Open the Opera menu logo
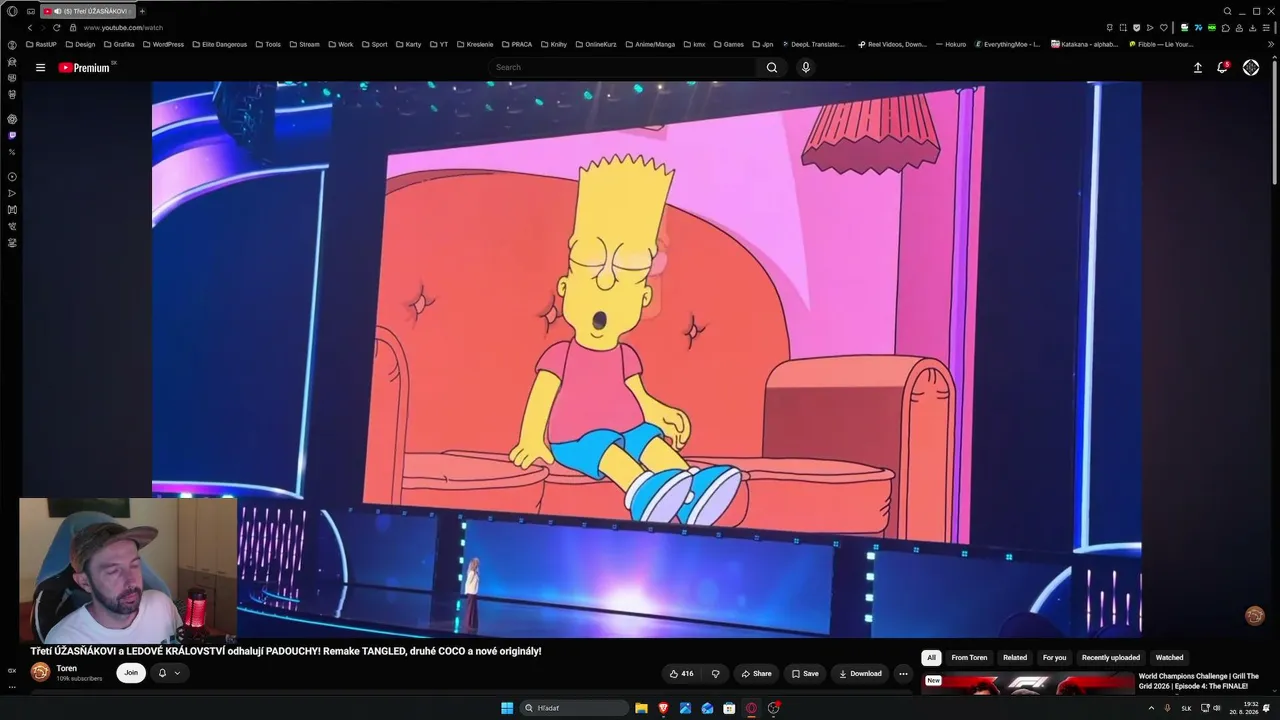Screen dimensions: 1280x720 pyautogui.click(x=12, y=11)
